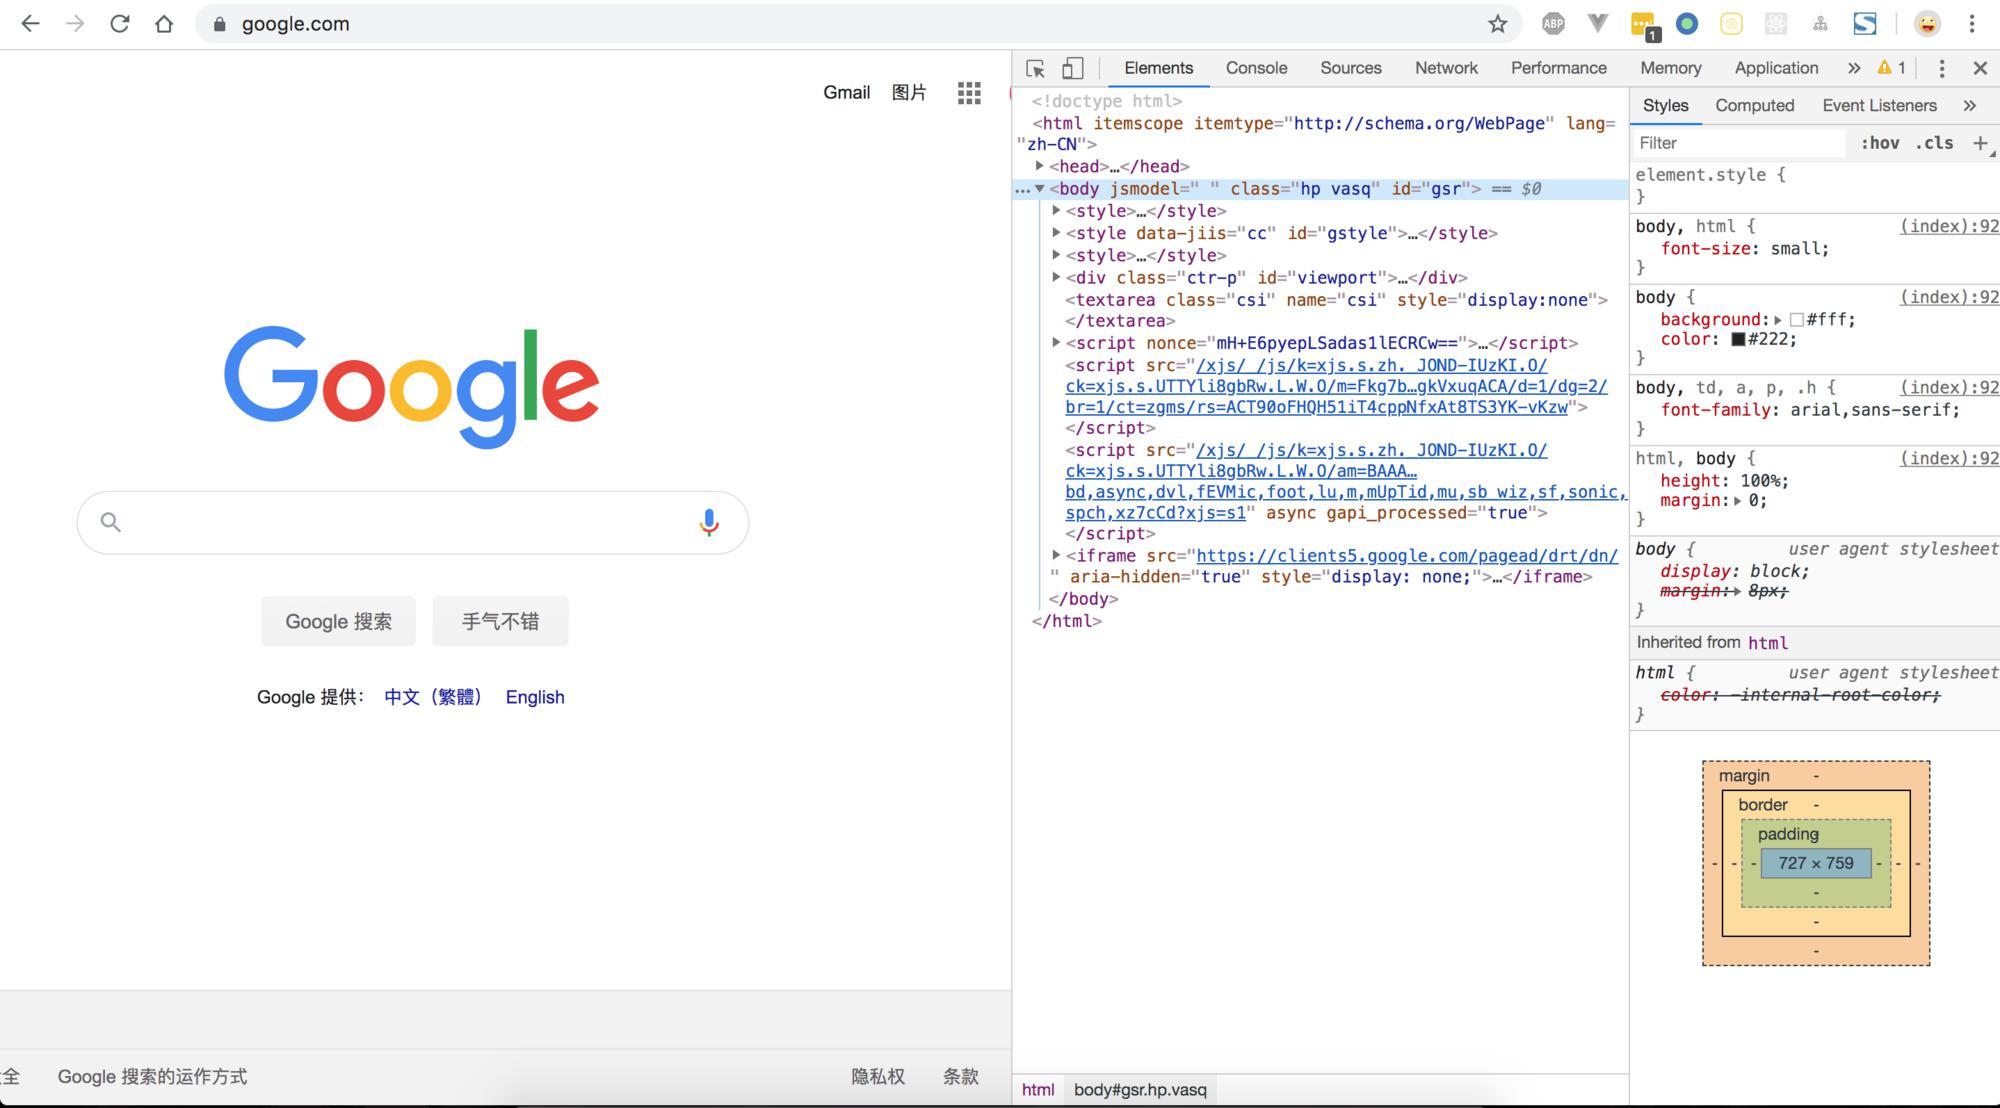The image size is (2000, 1108).
Task: Open the English language link
Action: 535,697
